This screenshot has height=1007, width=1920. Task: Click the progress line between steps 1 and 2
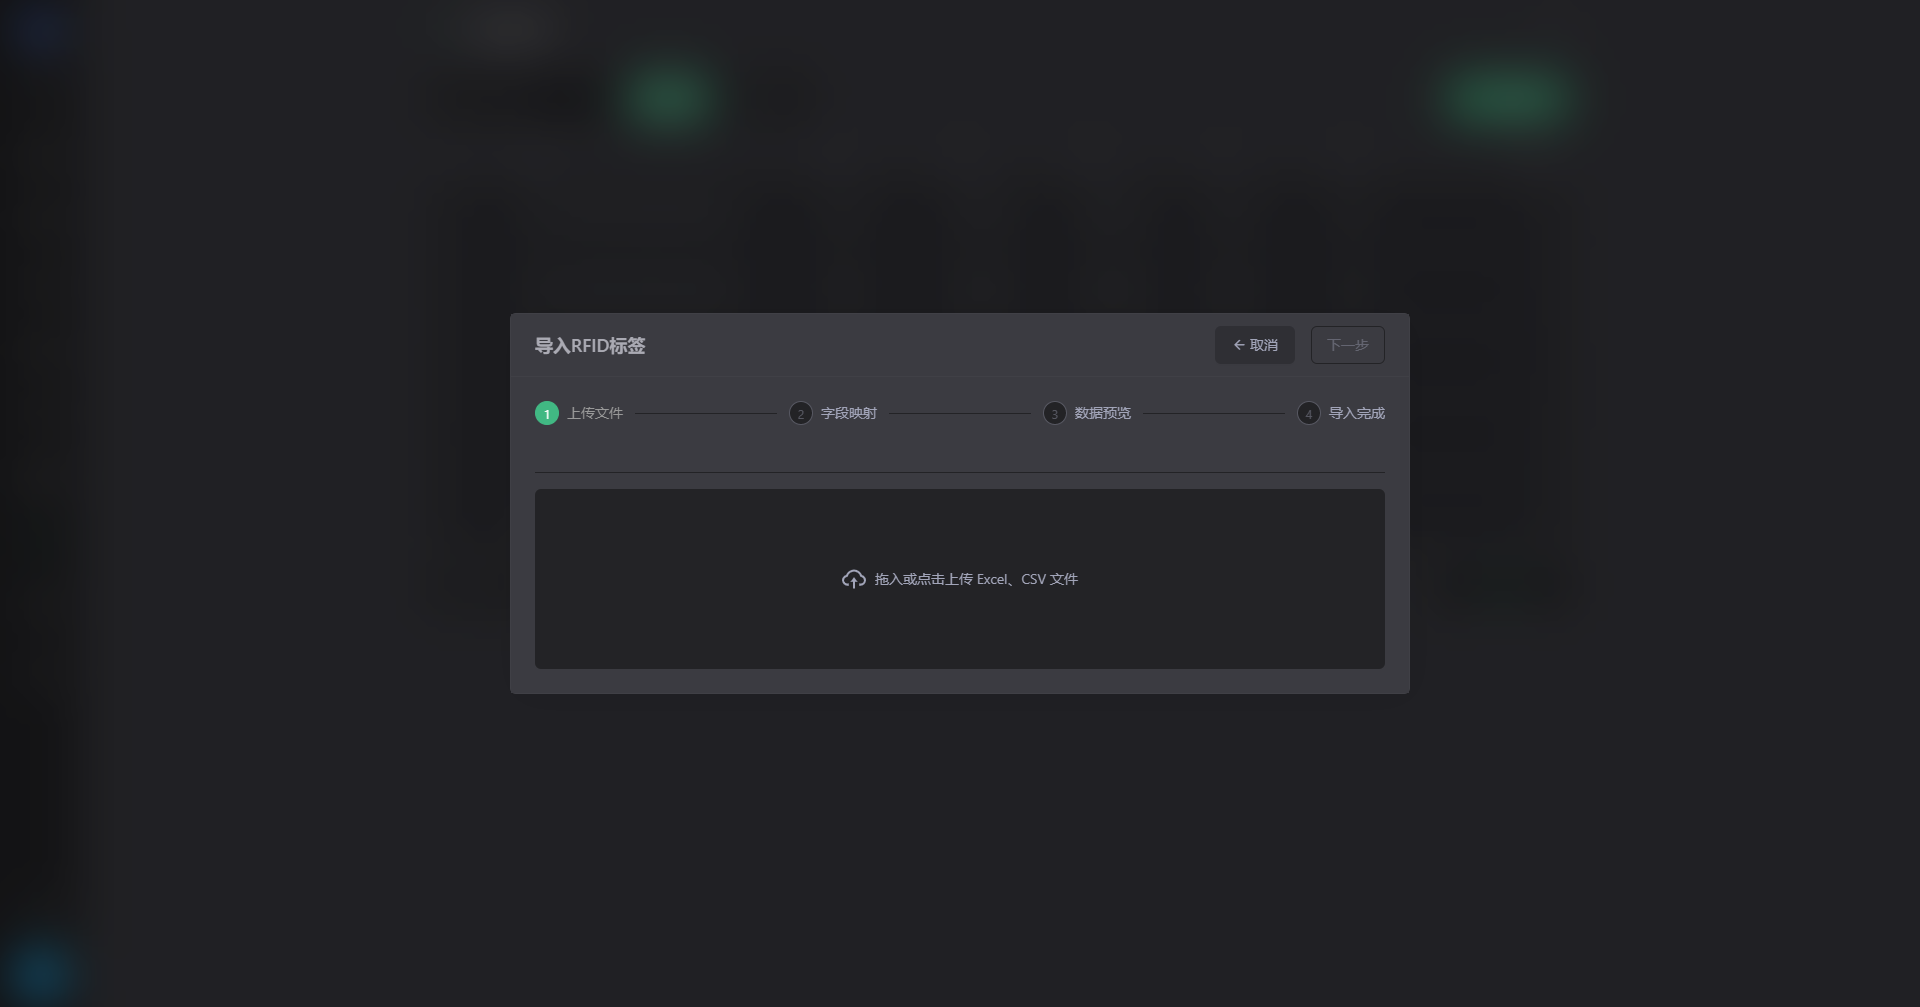click(706, 413)
